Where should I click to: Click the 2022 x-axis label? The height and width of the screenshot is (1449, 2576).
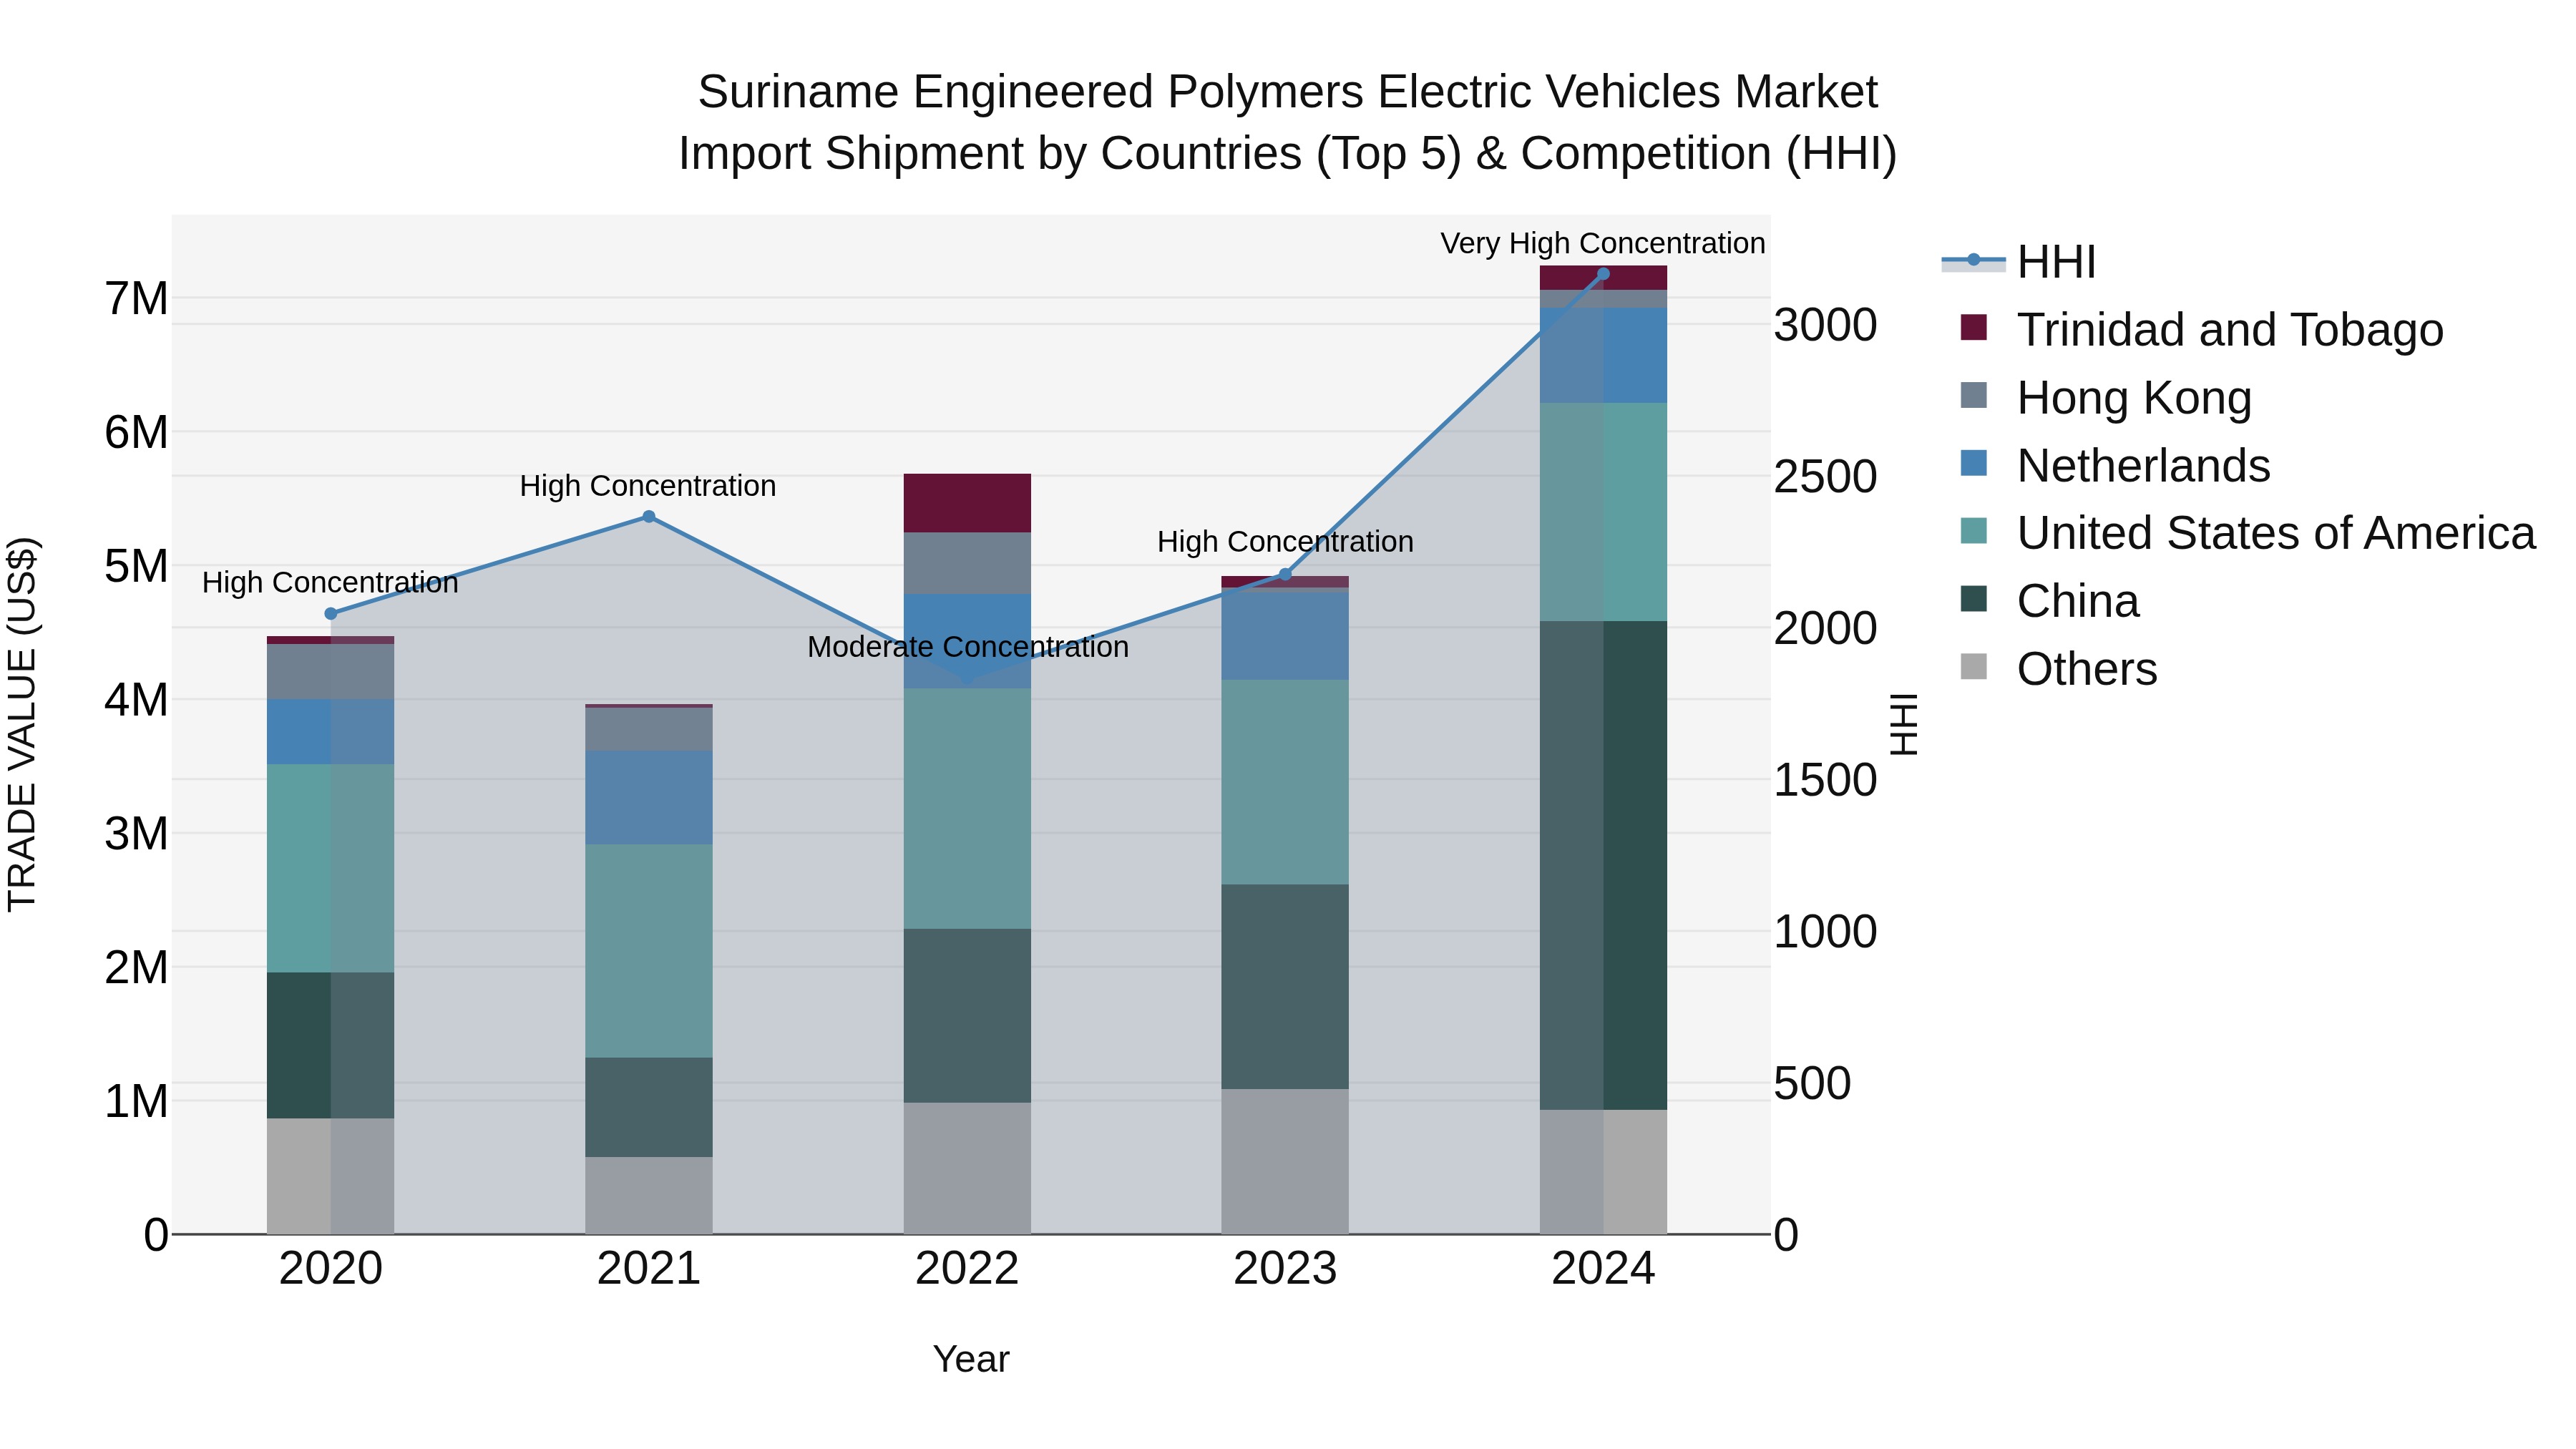pyautogui.click(x=967, y=1269)
